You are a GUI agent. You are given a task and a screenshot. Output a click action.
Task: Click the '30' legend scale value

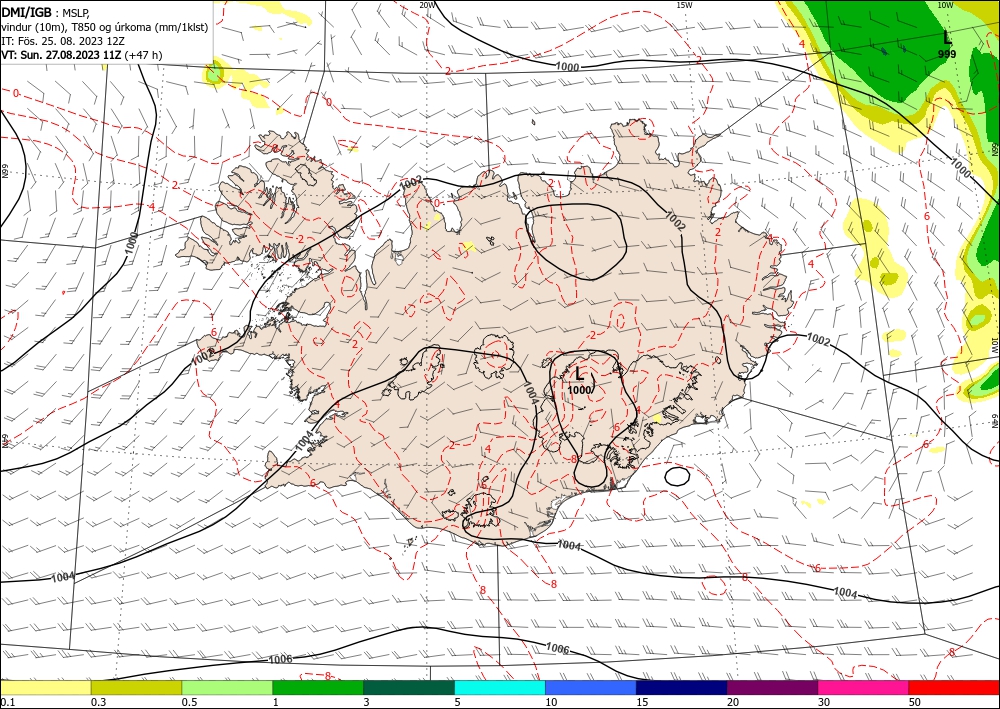(824, 702)
